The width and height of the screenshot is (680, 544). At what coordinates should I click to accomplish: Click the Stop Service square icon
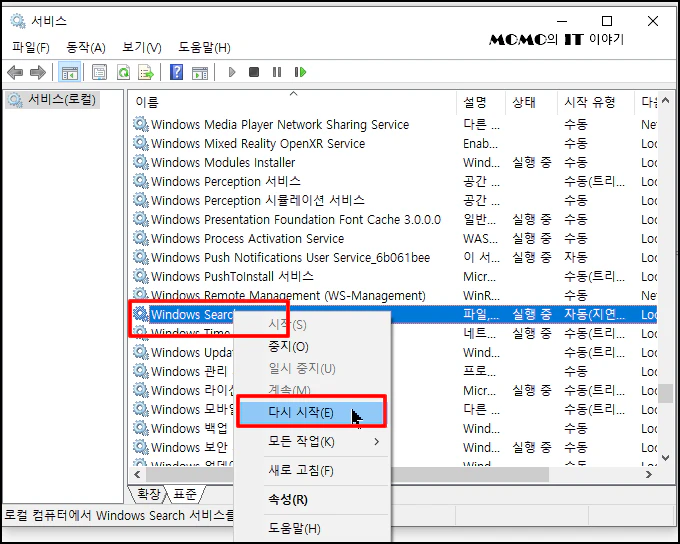pos(254,72)
